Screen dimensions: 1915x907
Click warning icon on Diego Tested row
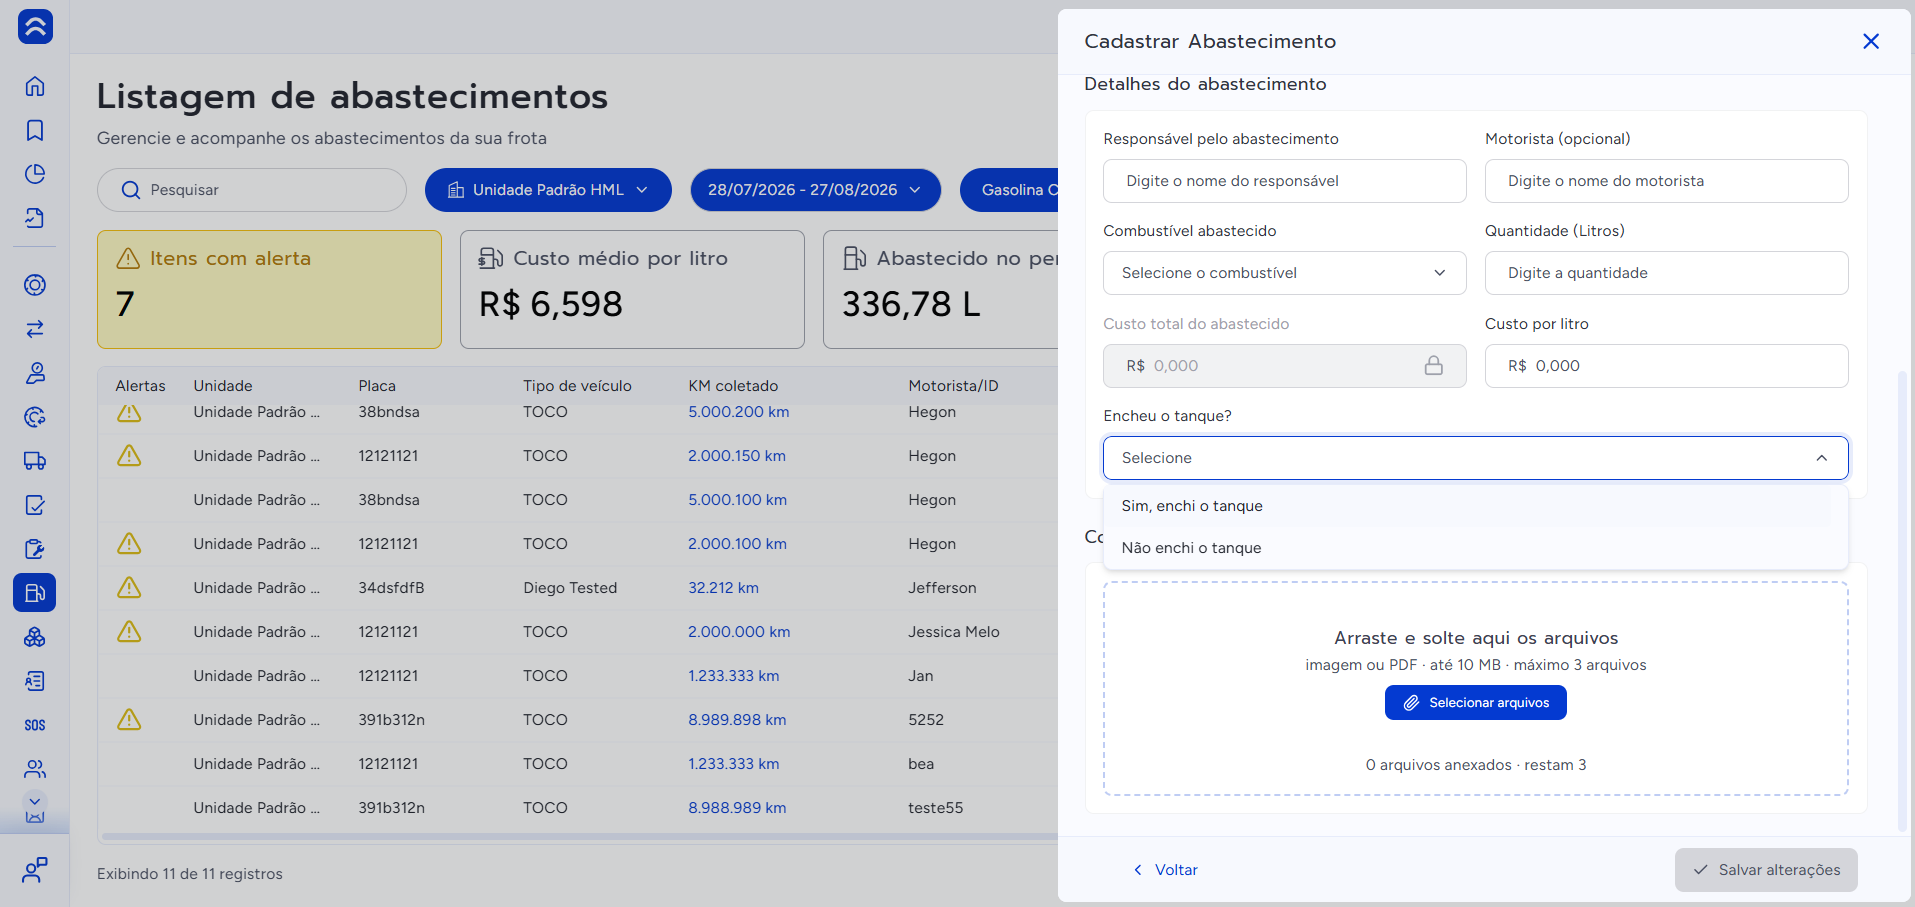point(129,588)
